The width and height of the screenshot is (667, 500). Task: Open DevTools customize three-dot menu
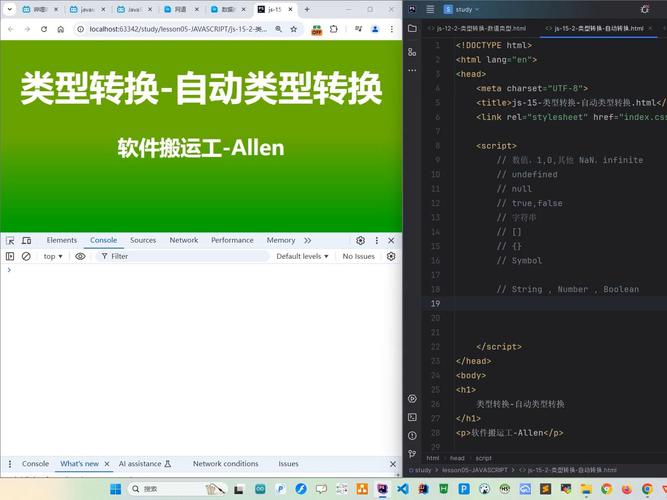click(x=376, y=240)
